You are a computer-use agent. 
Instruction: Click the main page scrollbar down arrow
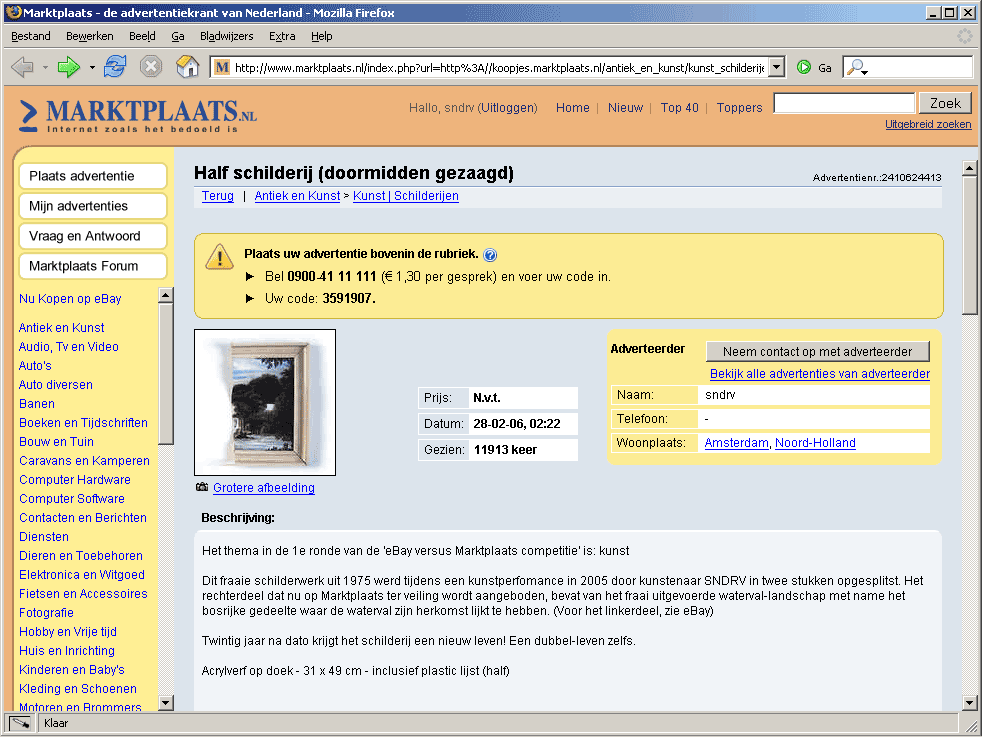(x=969, y=703)
